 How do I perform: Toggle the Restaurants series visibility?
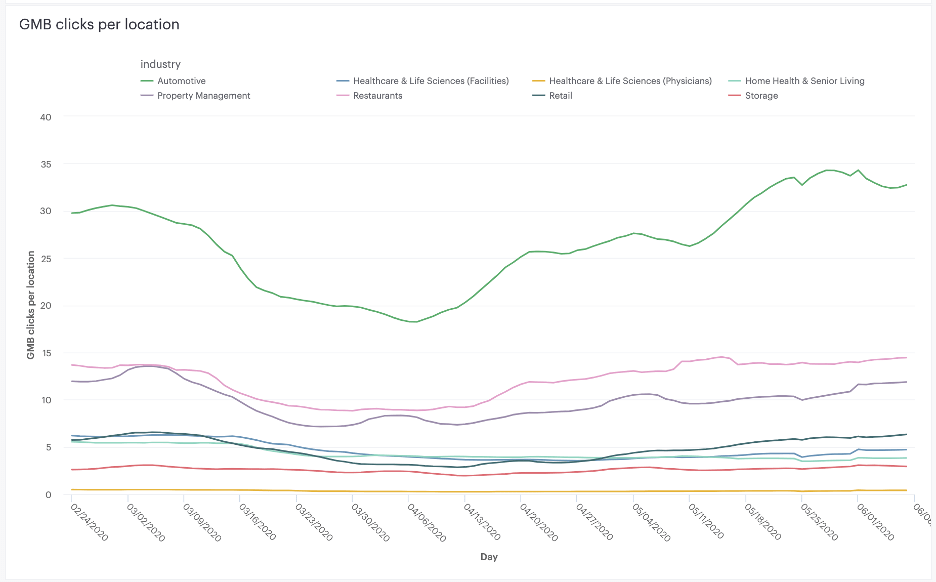(x=380, y=95)
